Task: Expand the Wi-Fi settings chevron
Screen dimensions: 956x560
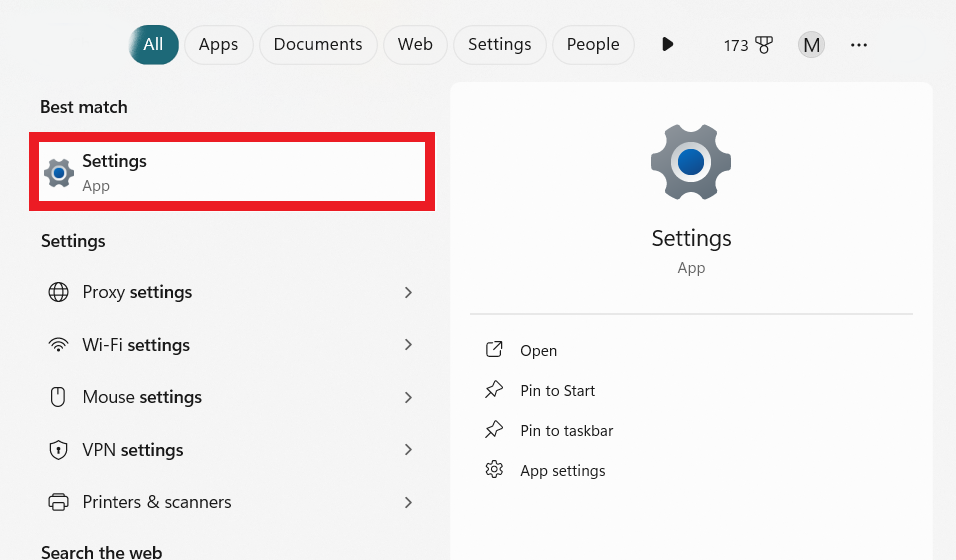Action: (x=408, y=345)
